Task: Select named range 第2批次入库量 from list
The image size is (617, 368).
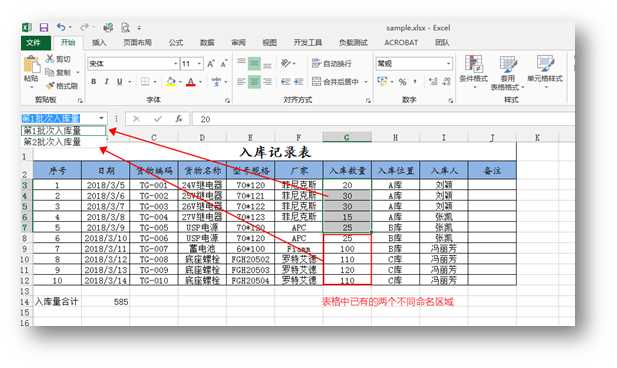Action: click(63, 142)
